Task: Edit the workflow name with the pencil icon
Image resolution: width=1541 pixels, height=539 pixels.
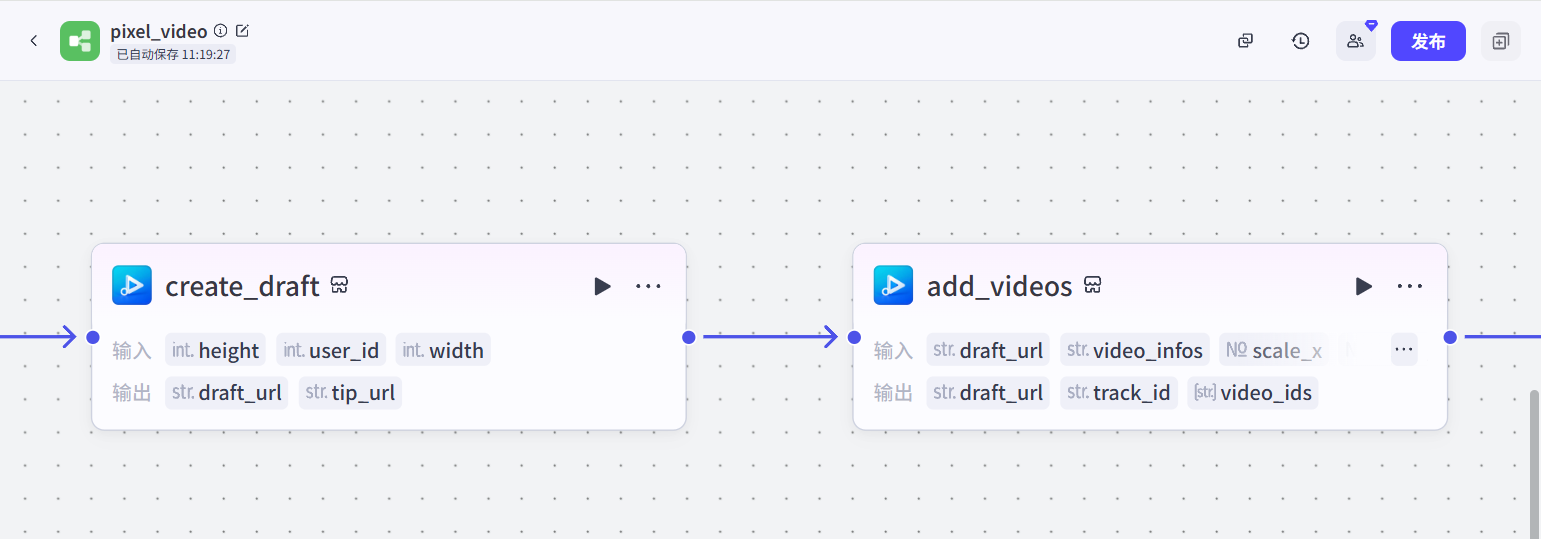Action: click(x=242, y=31)
